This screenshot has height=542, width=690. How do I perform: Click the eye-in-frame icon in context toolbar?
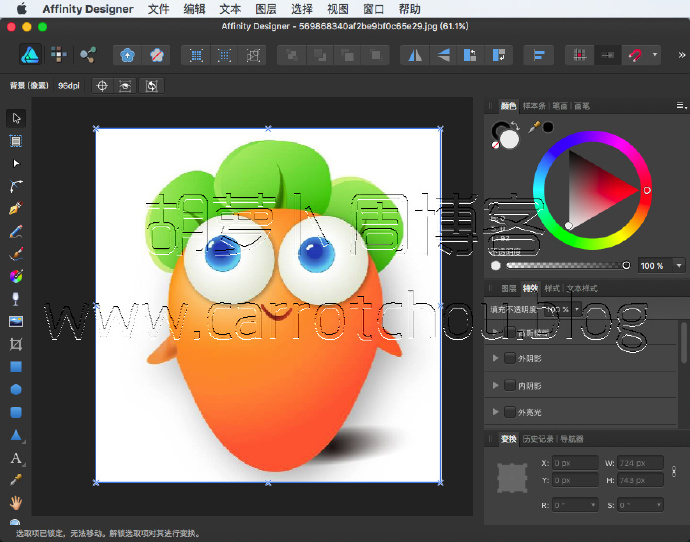(125, 86)
